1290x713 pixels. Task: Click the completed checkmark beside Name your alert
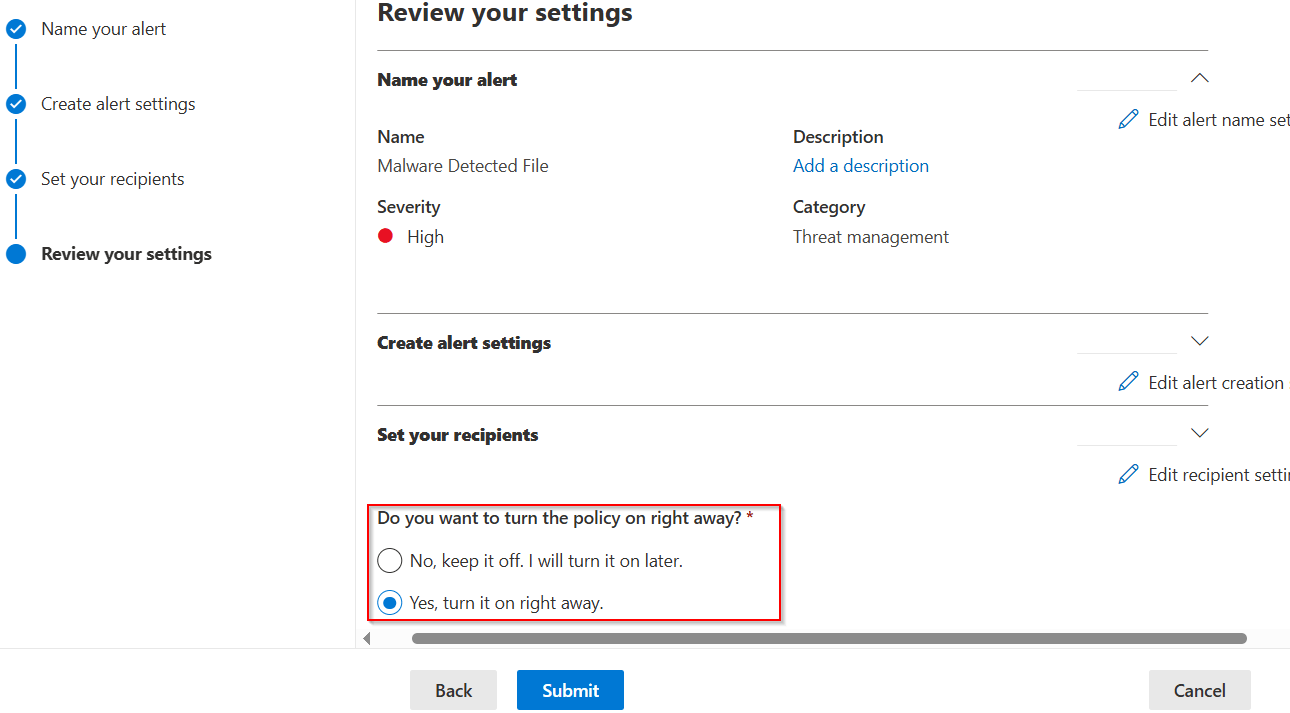coord(16,28)
